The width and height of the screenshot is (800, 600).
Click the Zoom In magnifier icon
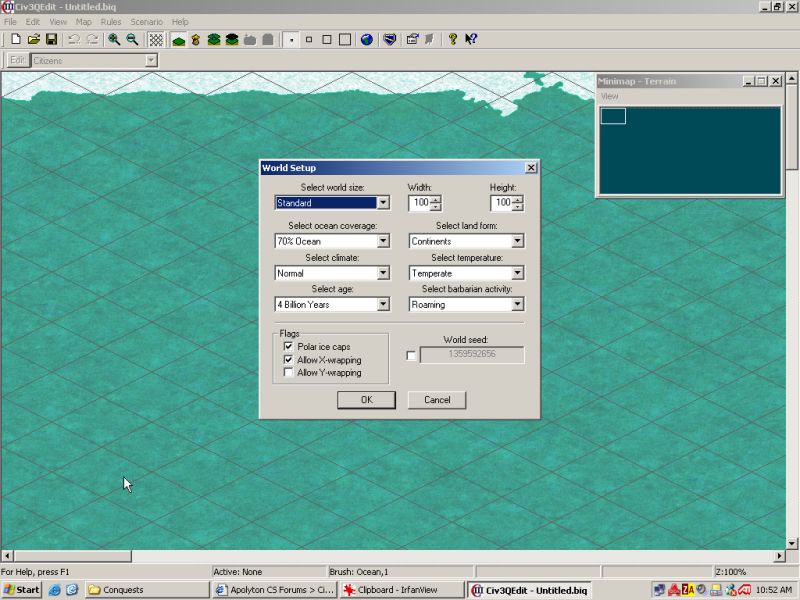click(x=114, y=40)
